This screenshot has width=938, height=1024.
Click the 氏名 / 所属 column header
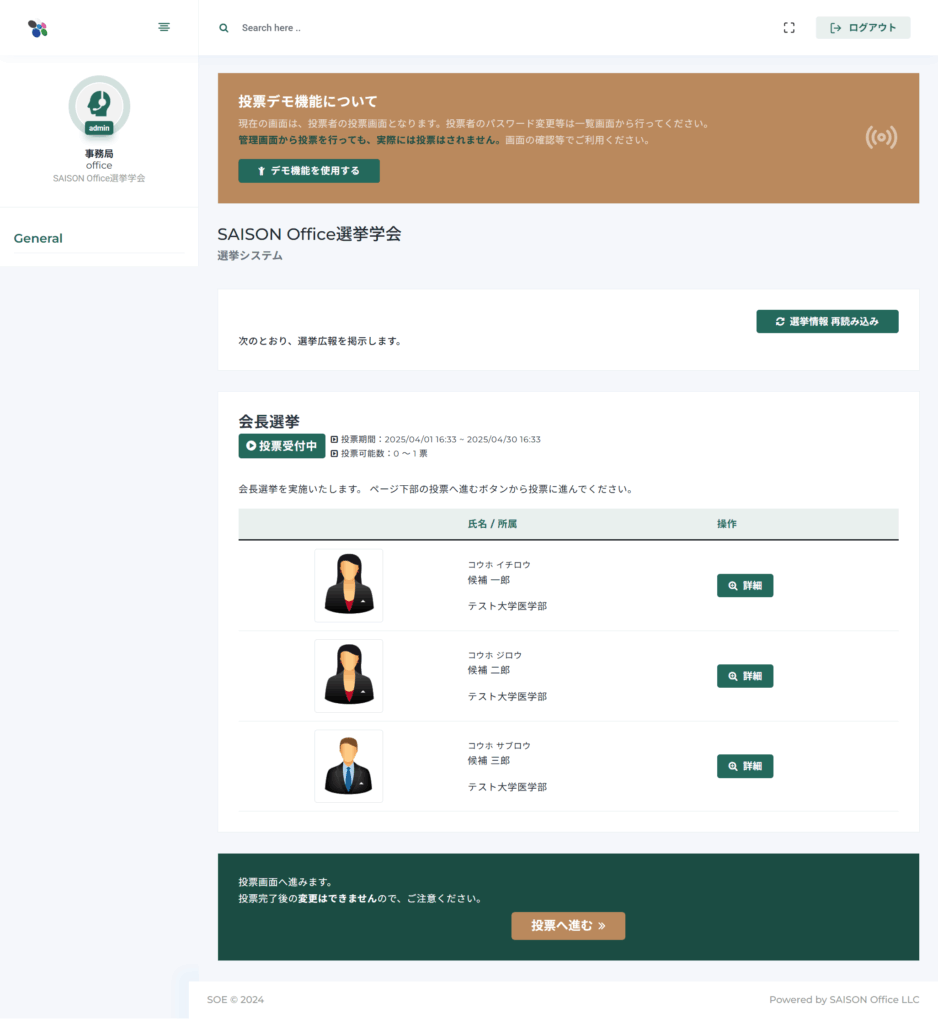click(493, 524)
